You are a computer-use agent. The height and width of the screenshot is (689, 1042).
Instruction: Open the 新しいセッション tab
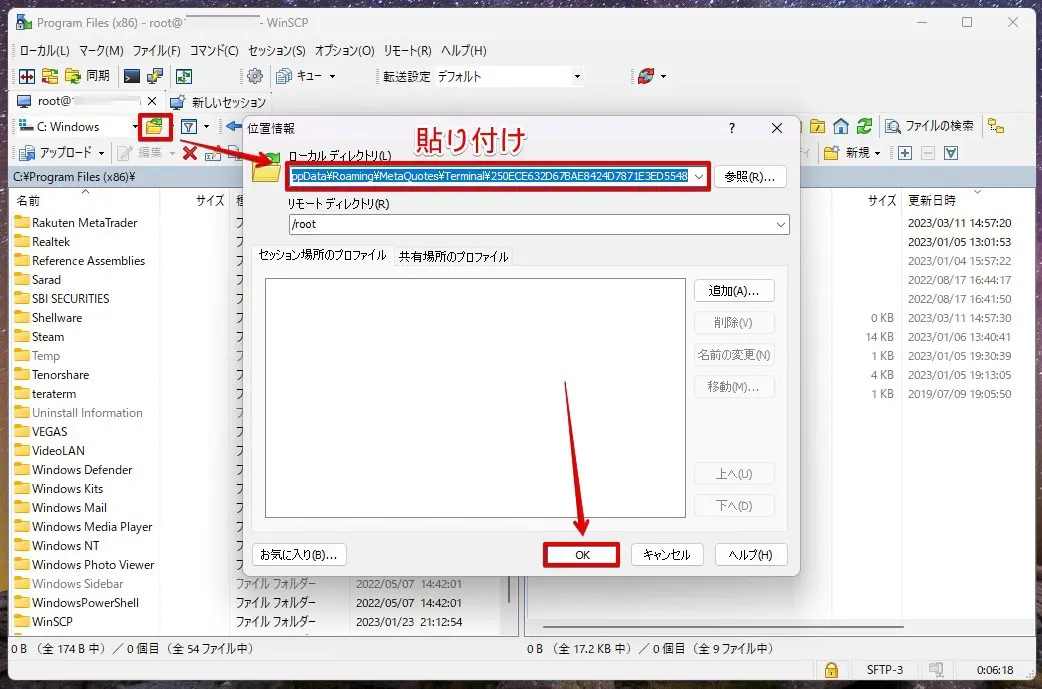[x=218, y=102]
